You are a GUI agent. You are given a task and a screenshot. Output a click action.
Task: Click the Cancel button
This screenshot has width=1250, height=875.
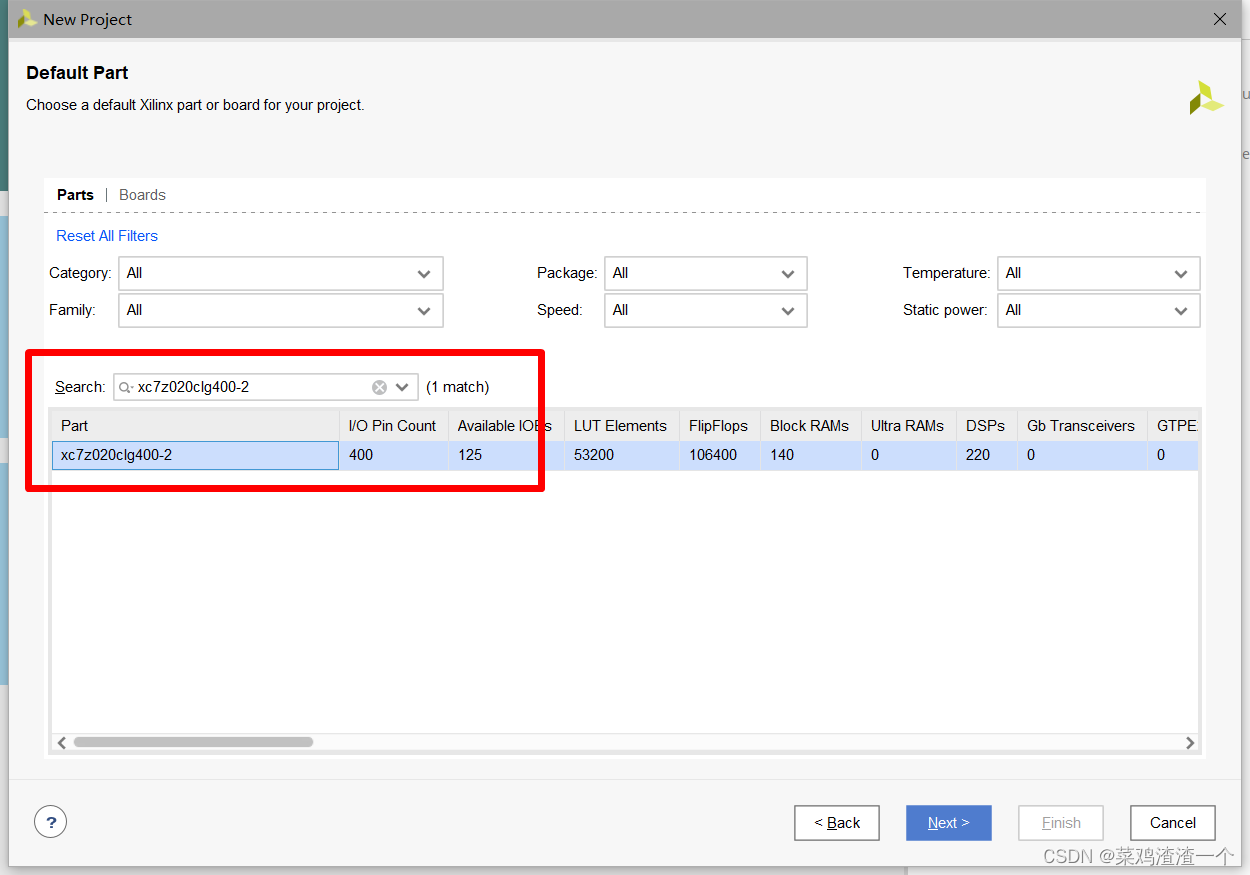pyautogui.click(x=1173, y=823)
